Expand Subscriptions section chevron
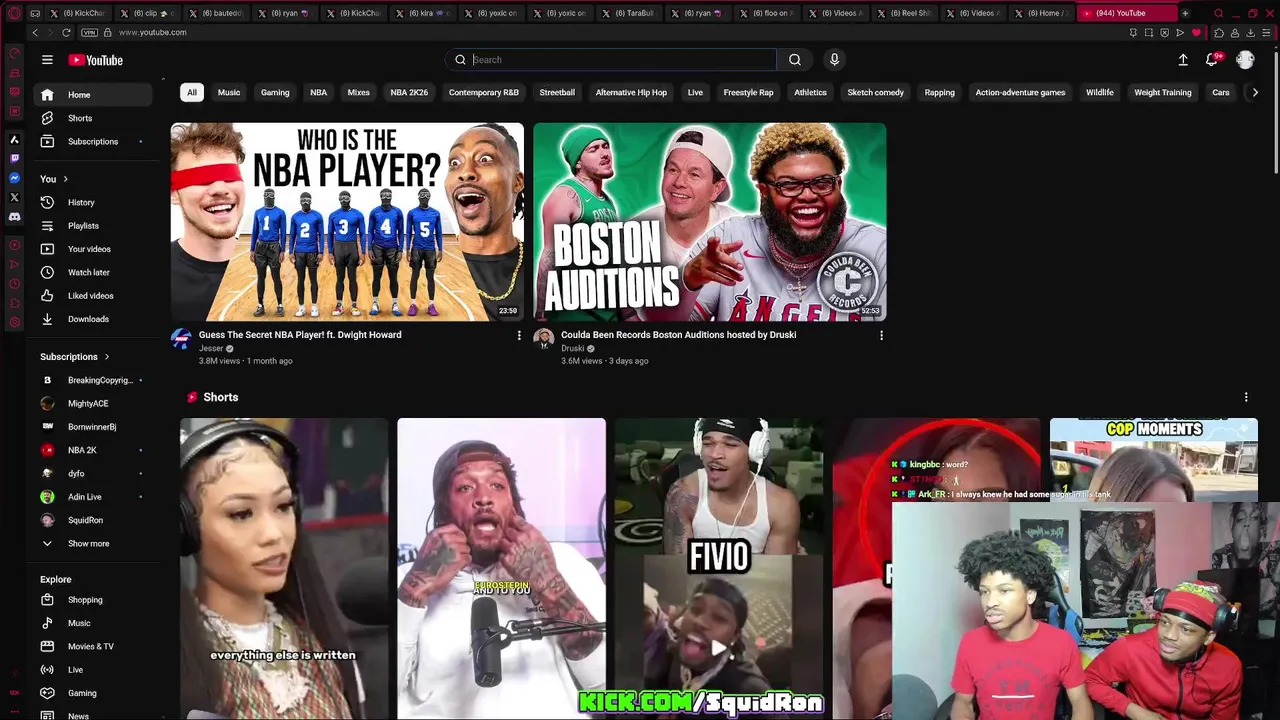This screenshot has height=720, width=1280. click(106, 357)
